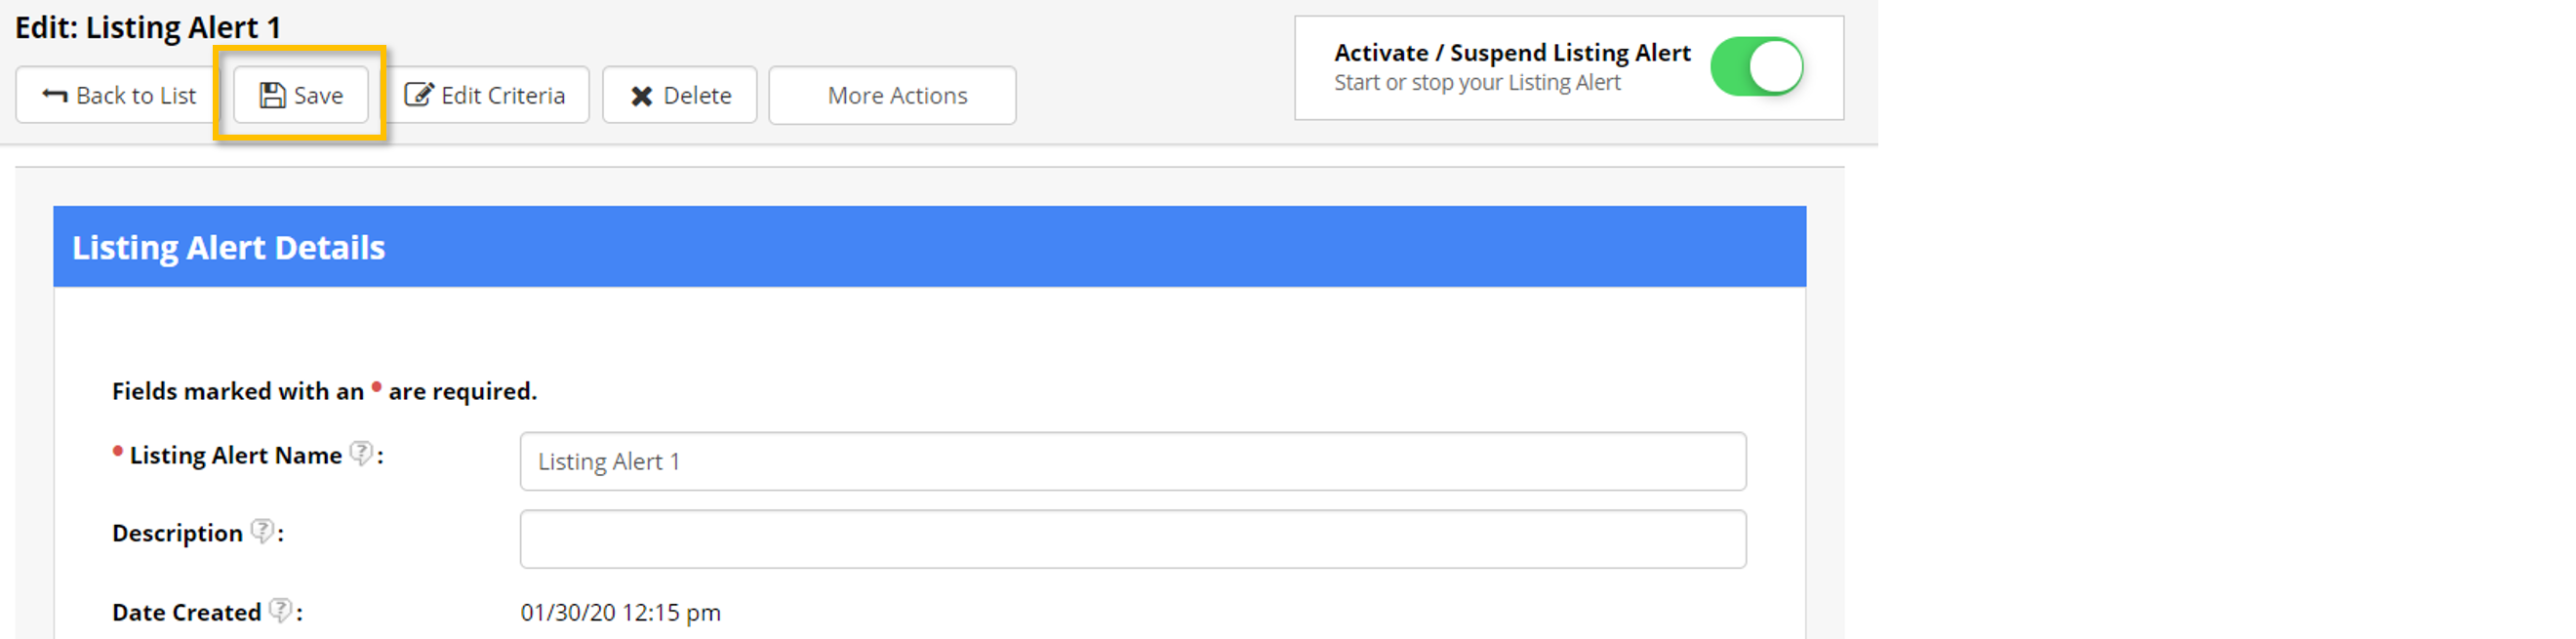Click the 'Description' field label text

point(177,533)
